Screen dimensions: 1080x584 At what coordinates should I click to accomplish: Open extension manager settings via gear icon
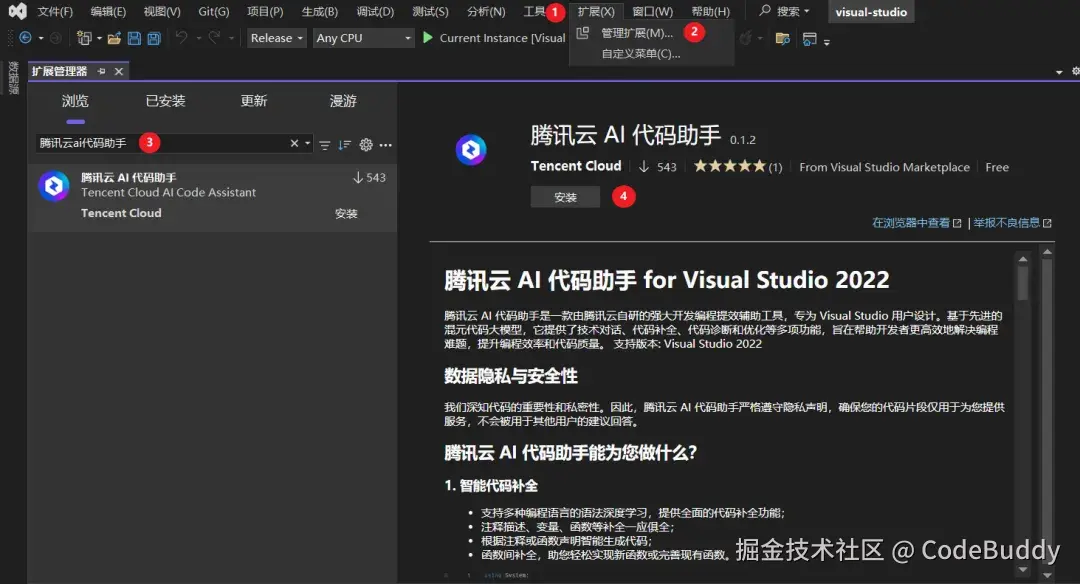pyautogui.click(x=365, y=144)
